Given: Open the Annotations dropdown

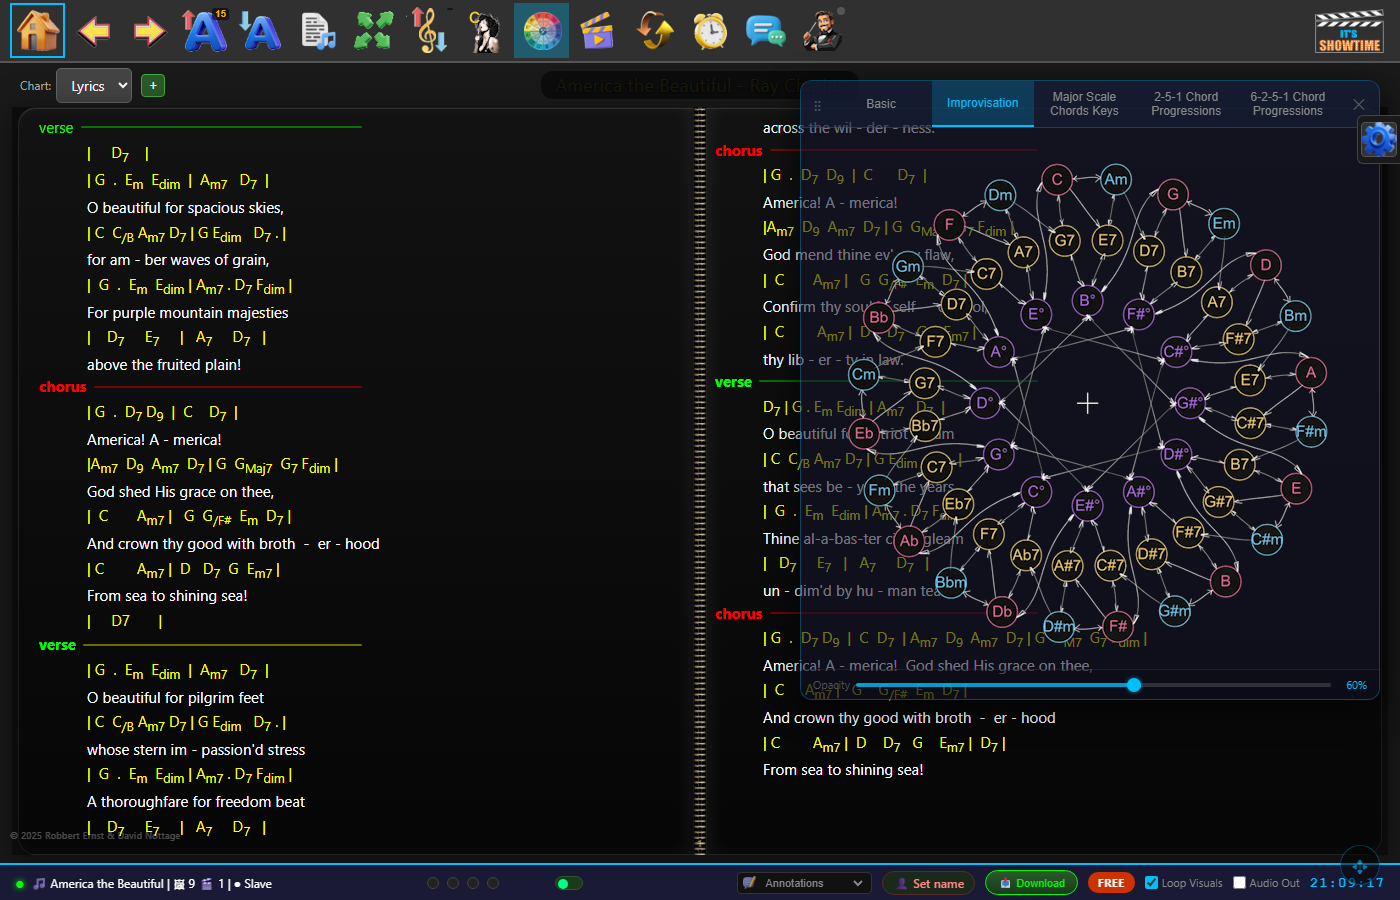Looking at the screenshot, I should click(804, 883).
